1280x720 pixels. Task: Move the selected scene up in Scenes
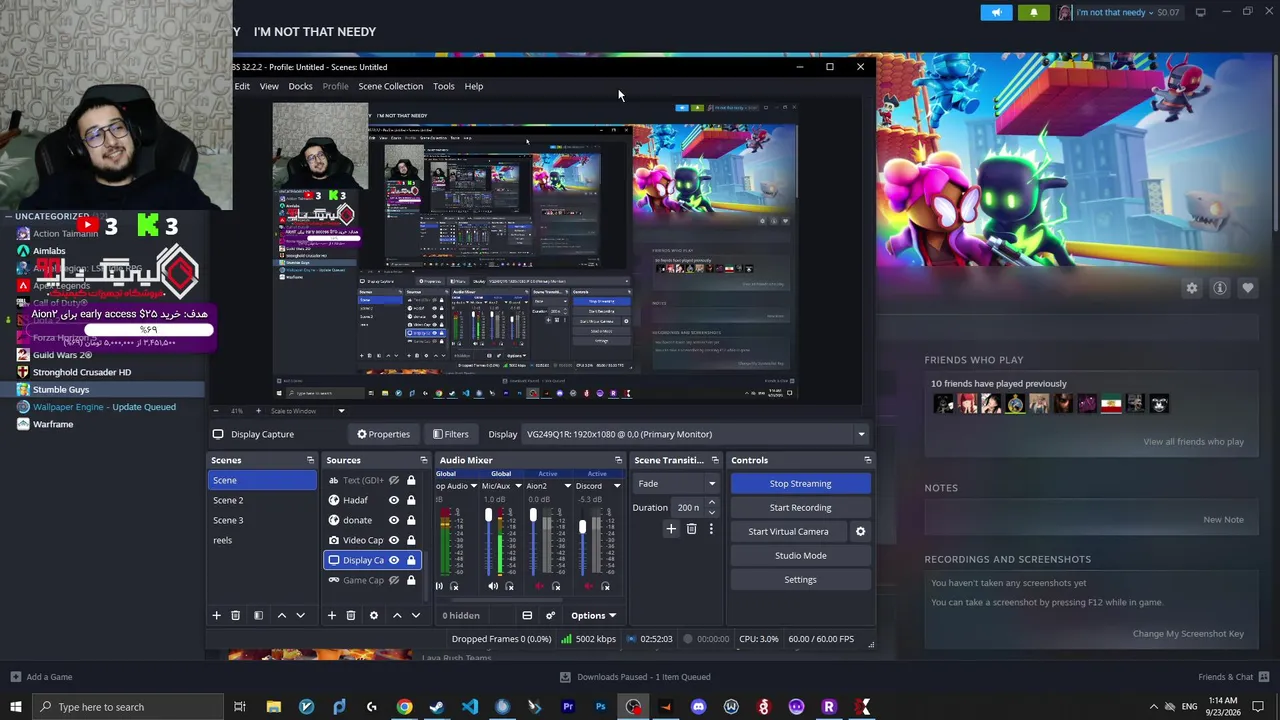pos(281,615)
